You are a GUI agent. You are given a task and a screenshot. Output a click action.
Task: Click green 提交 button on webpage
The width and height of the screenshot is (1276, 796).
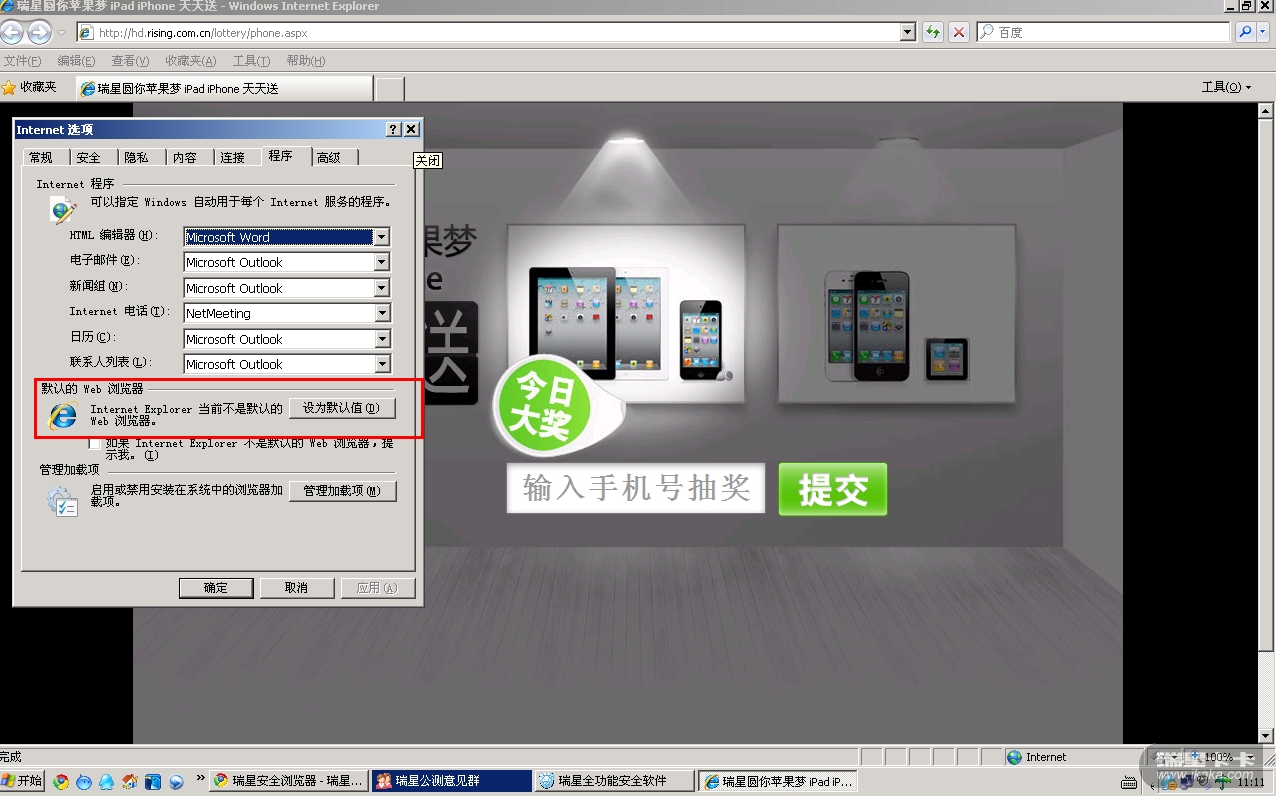click(x=833, y=489)
